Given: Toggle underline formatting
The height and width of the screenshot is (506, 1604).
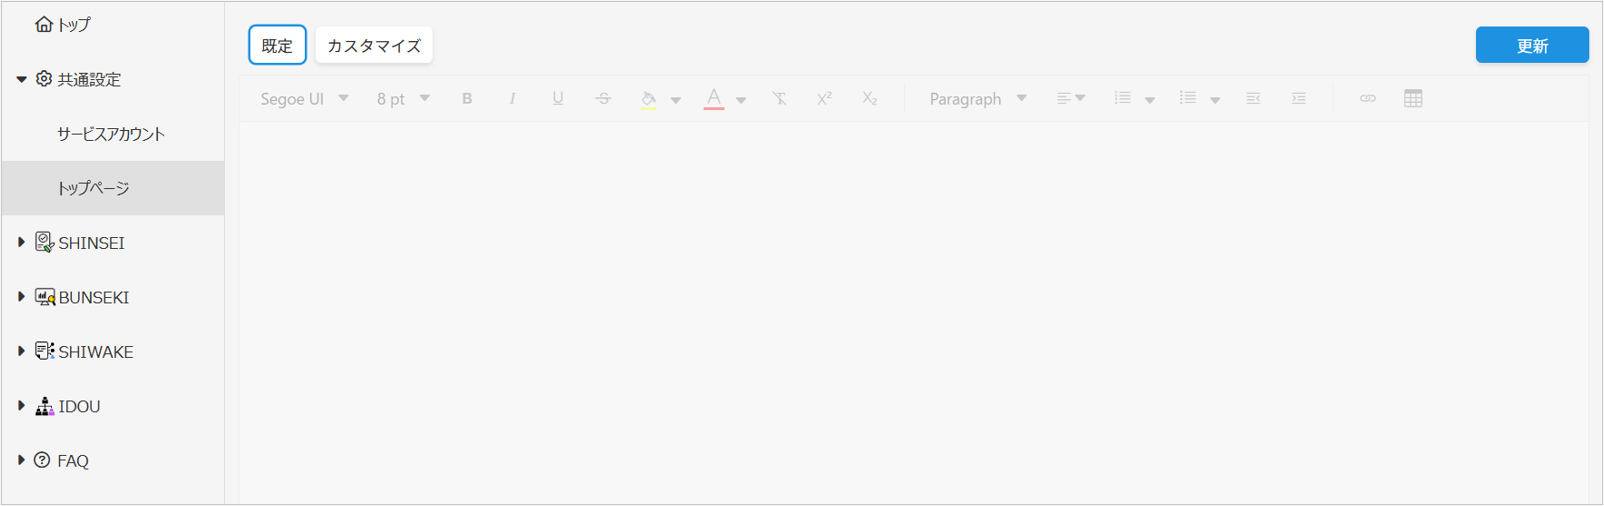Looking at the screenshot, I should point(558,98).
